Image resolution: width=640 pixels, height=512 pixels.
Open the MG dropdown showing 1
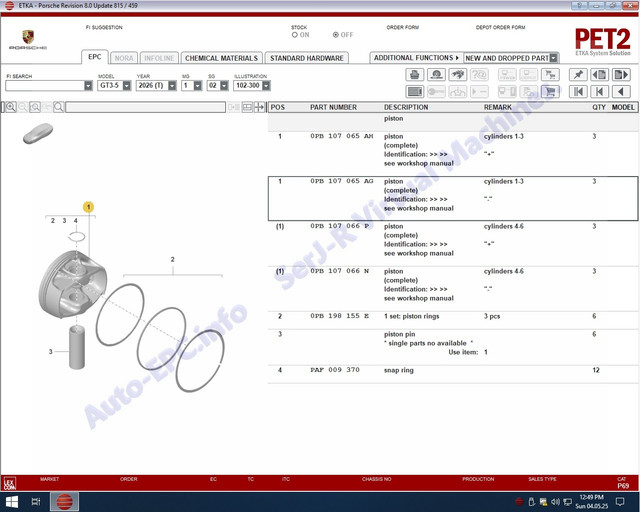tap(198, 86)
